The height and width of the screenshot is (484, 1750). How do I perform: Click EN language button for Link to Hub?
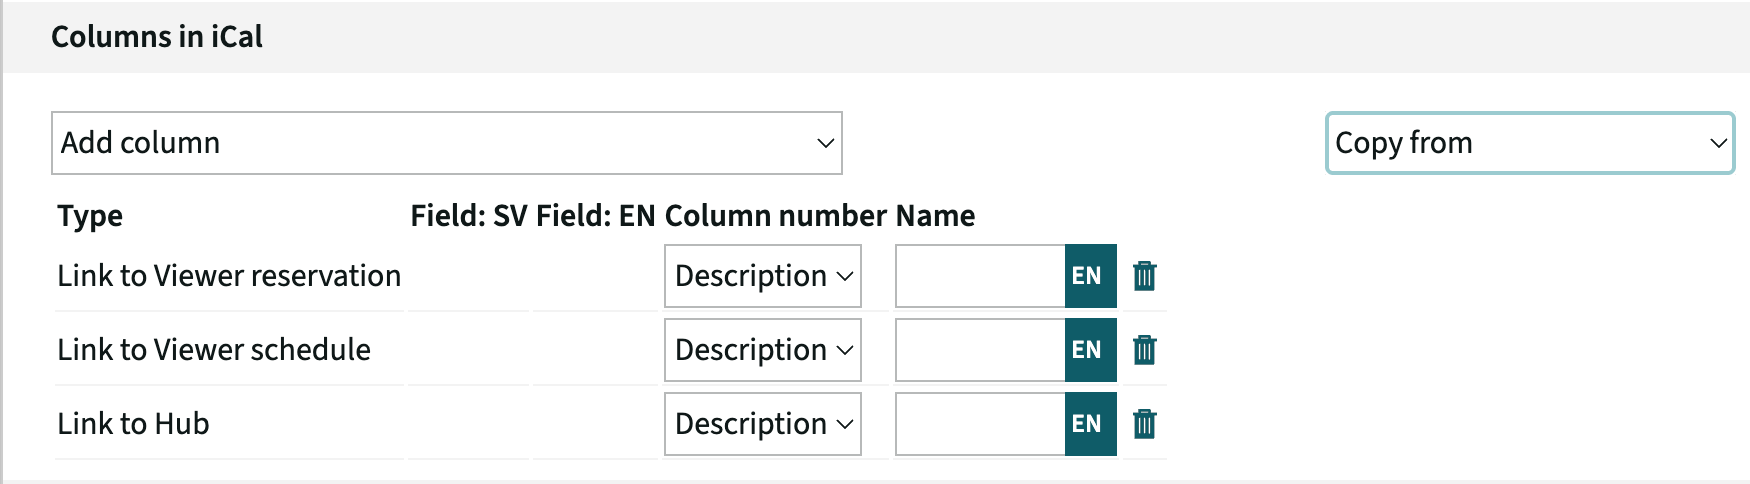tap(1090, 424)
